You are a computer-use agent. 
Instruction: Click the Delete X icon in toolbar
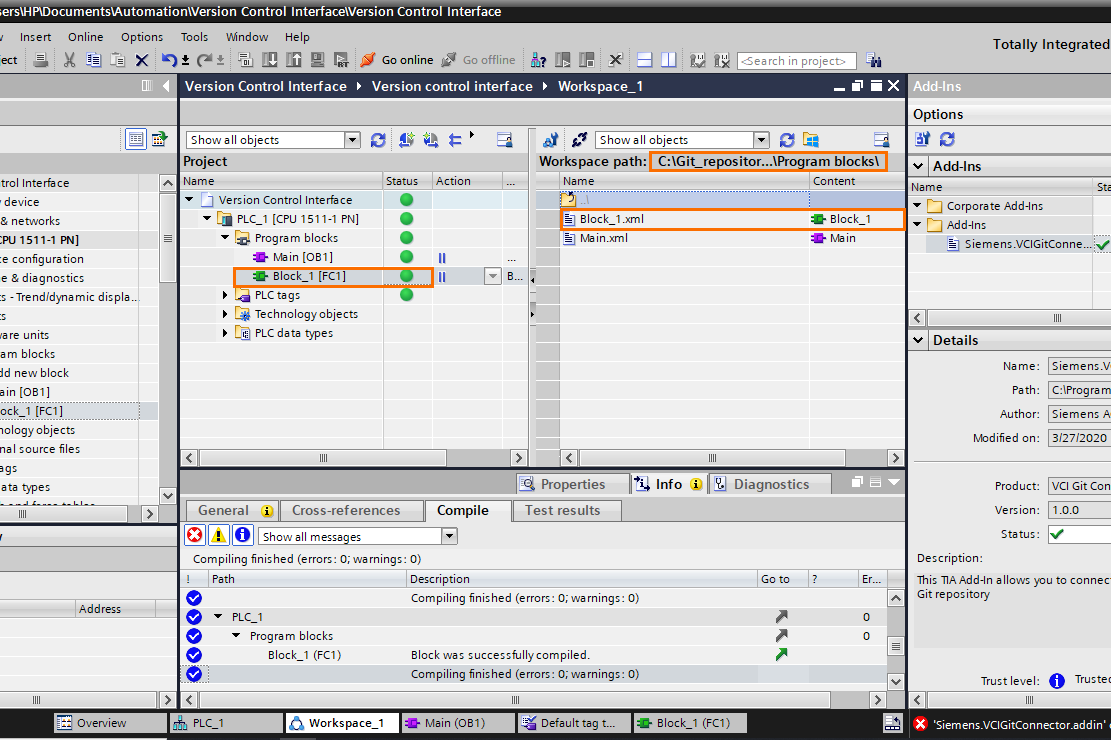(142, 60)
